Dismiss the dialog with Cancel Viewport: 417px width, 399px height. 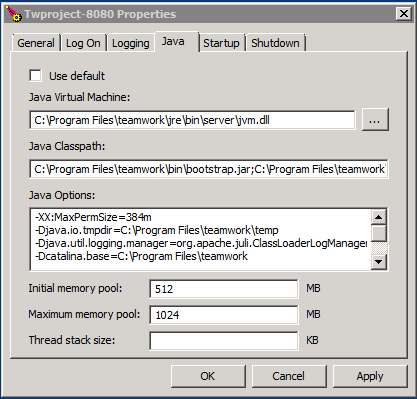tap(289, 376)
